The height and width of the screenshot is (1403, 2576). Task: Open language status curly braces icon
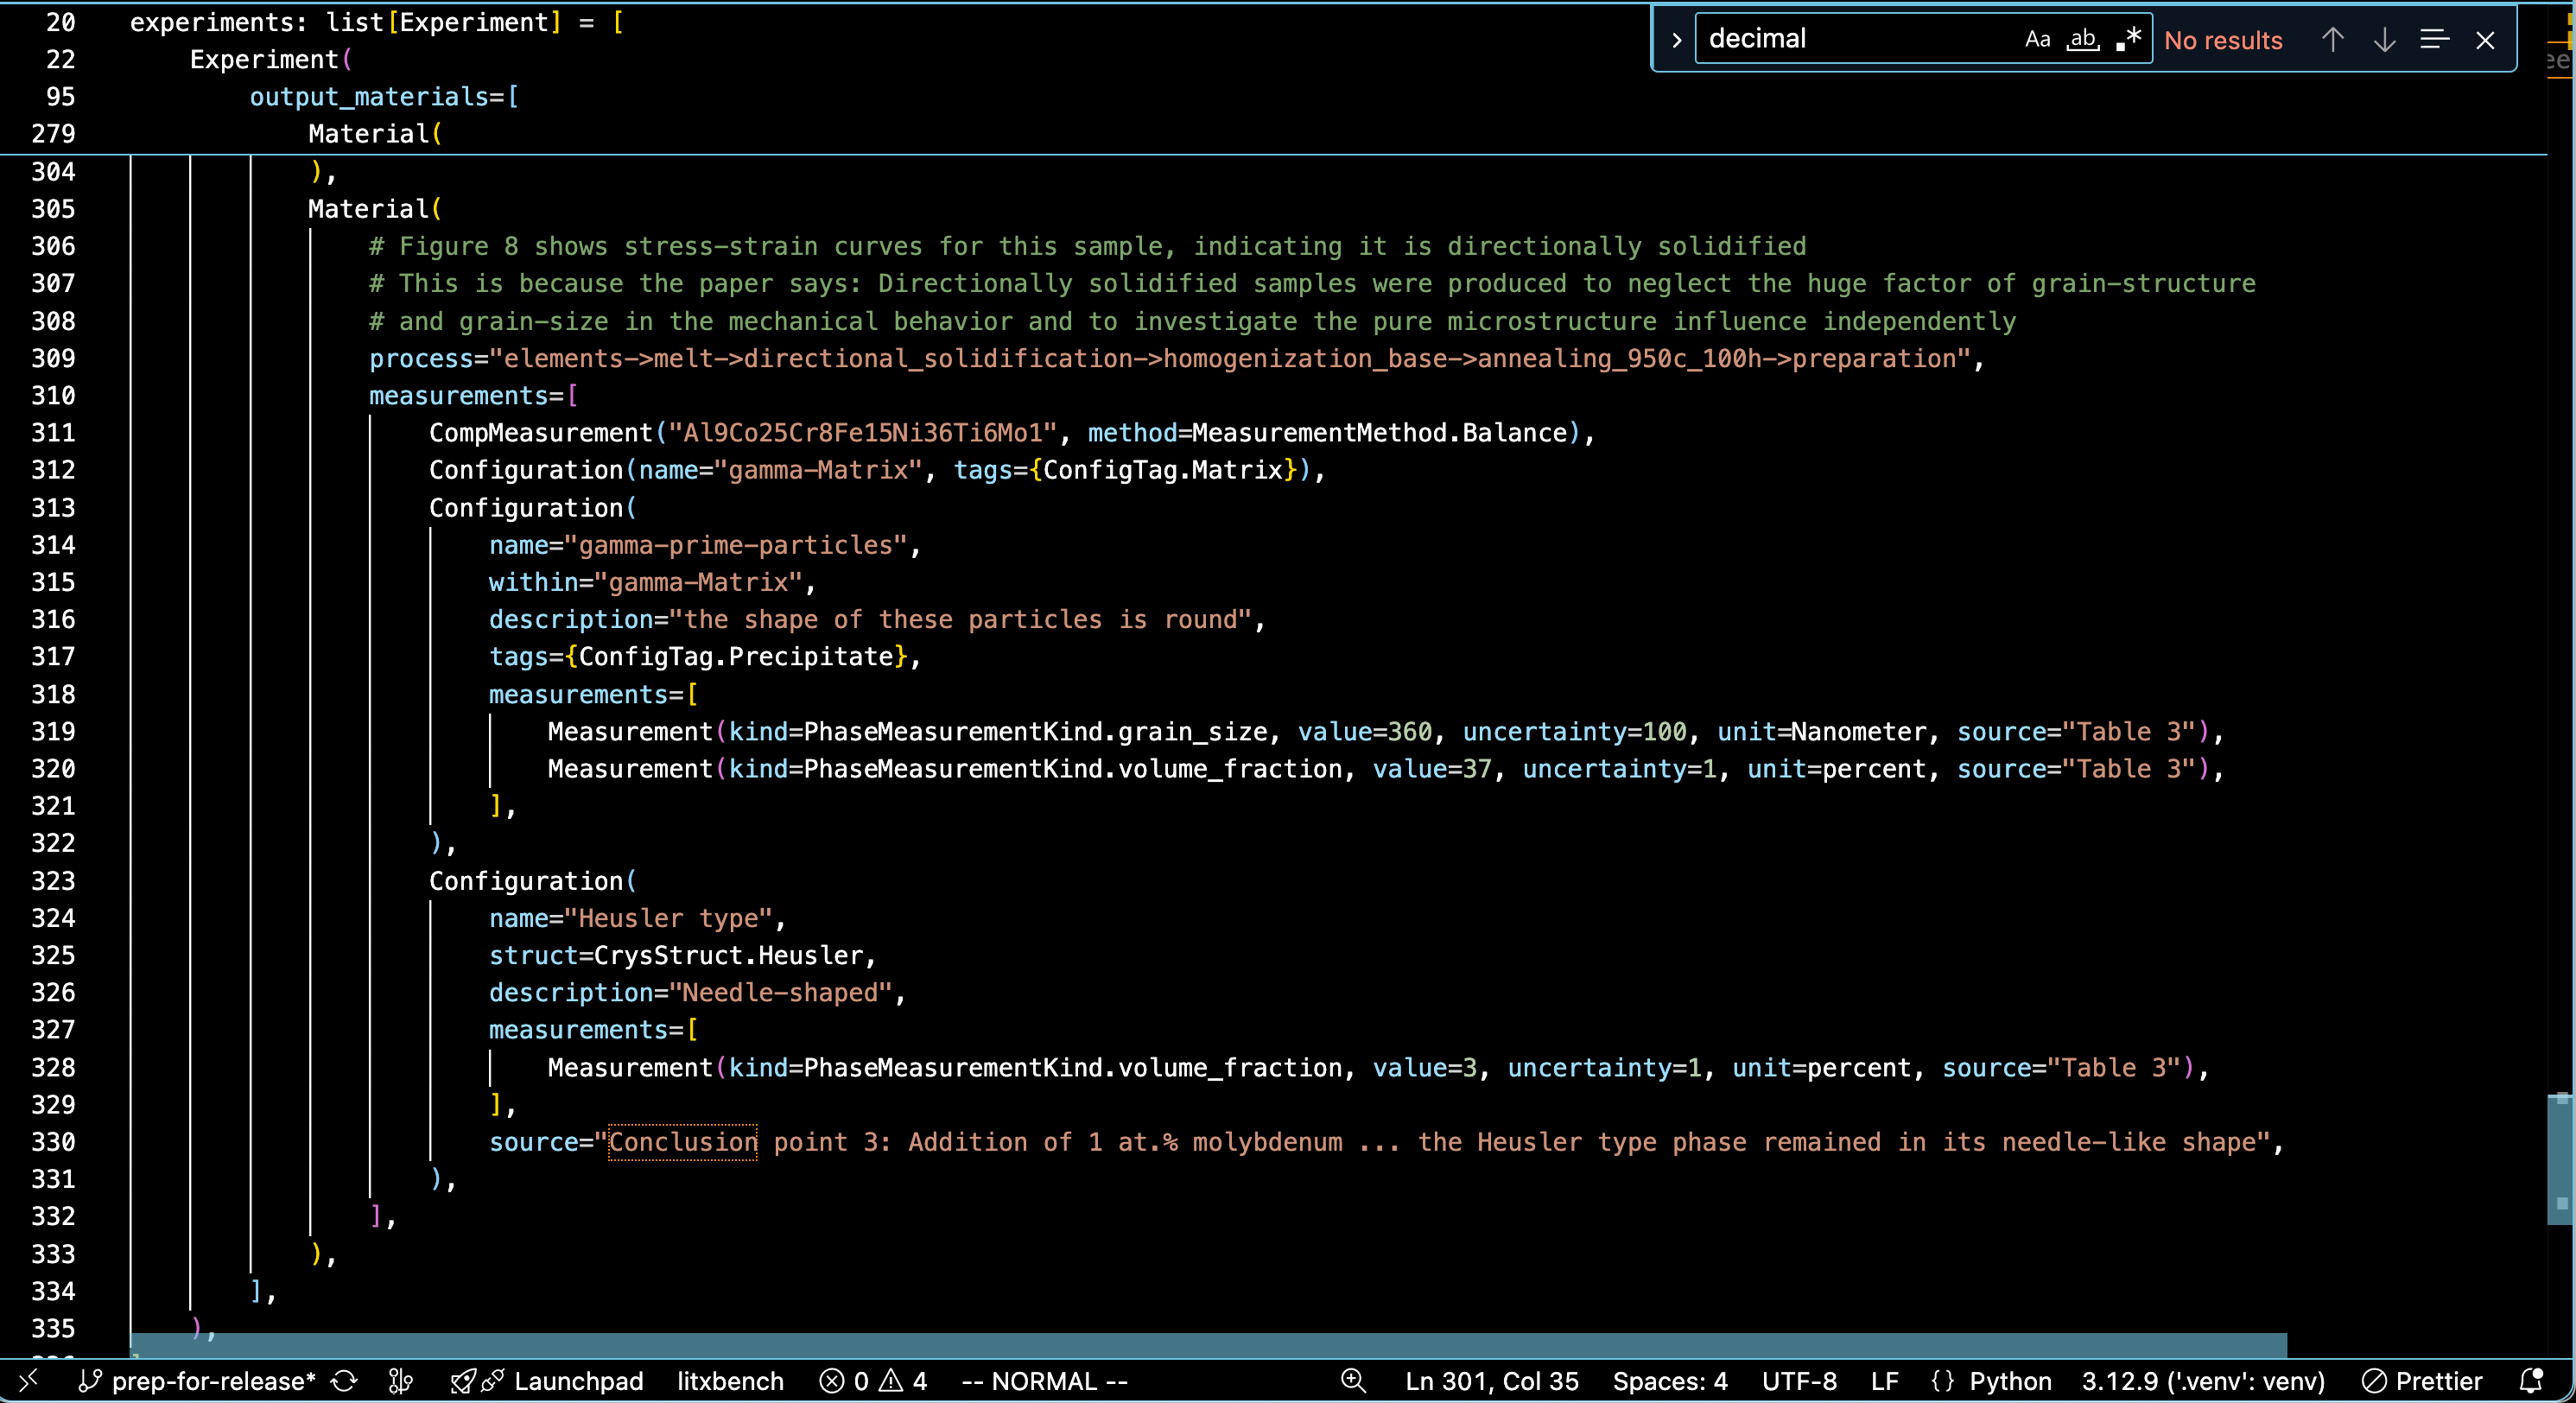(1942, 1381)
